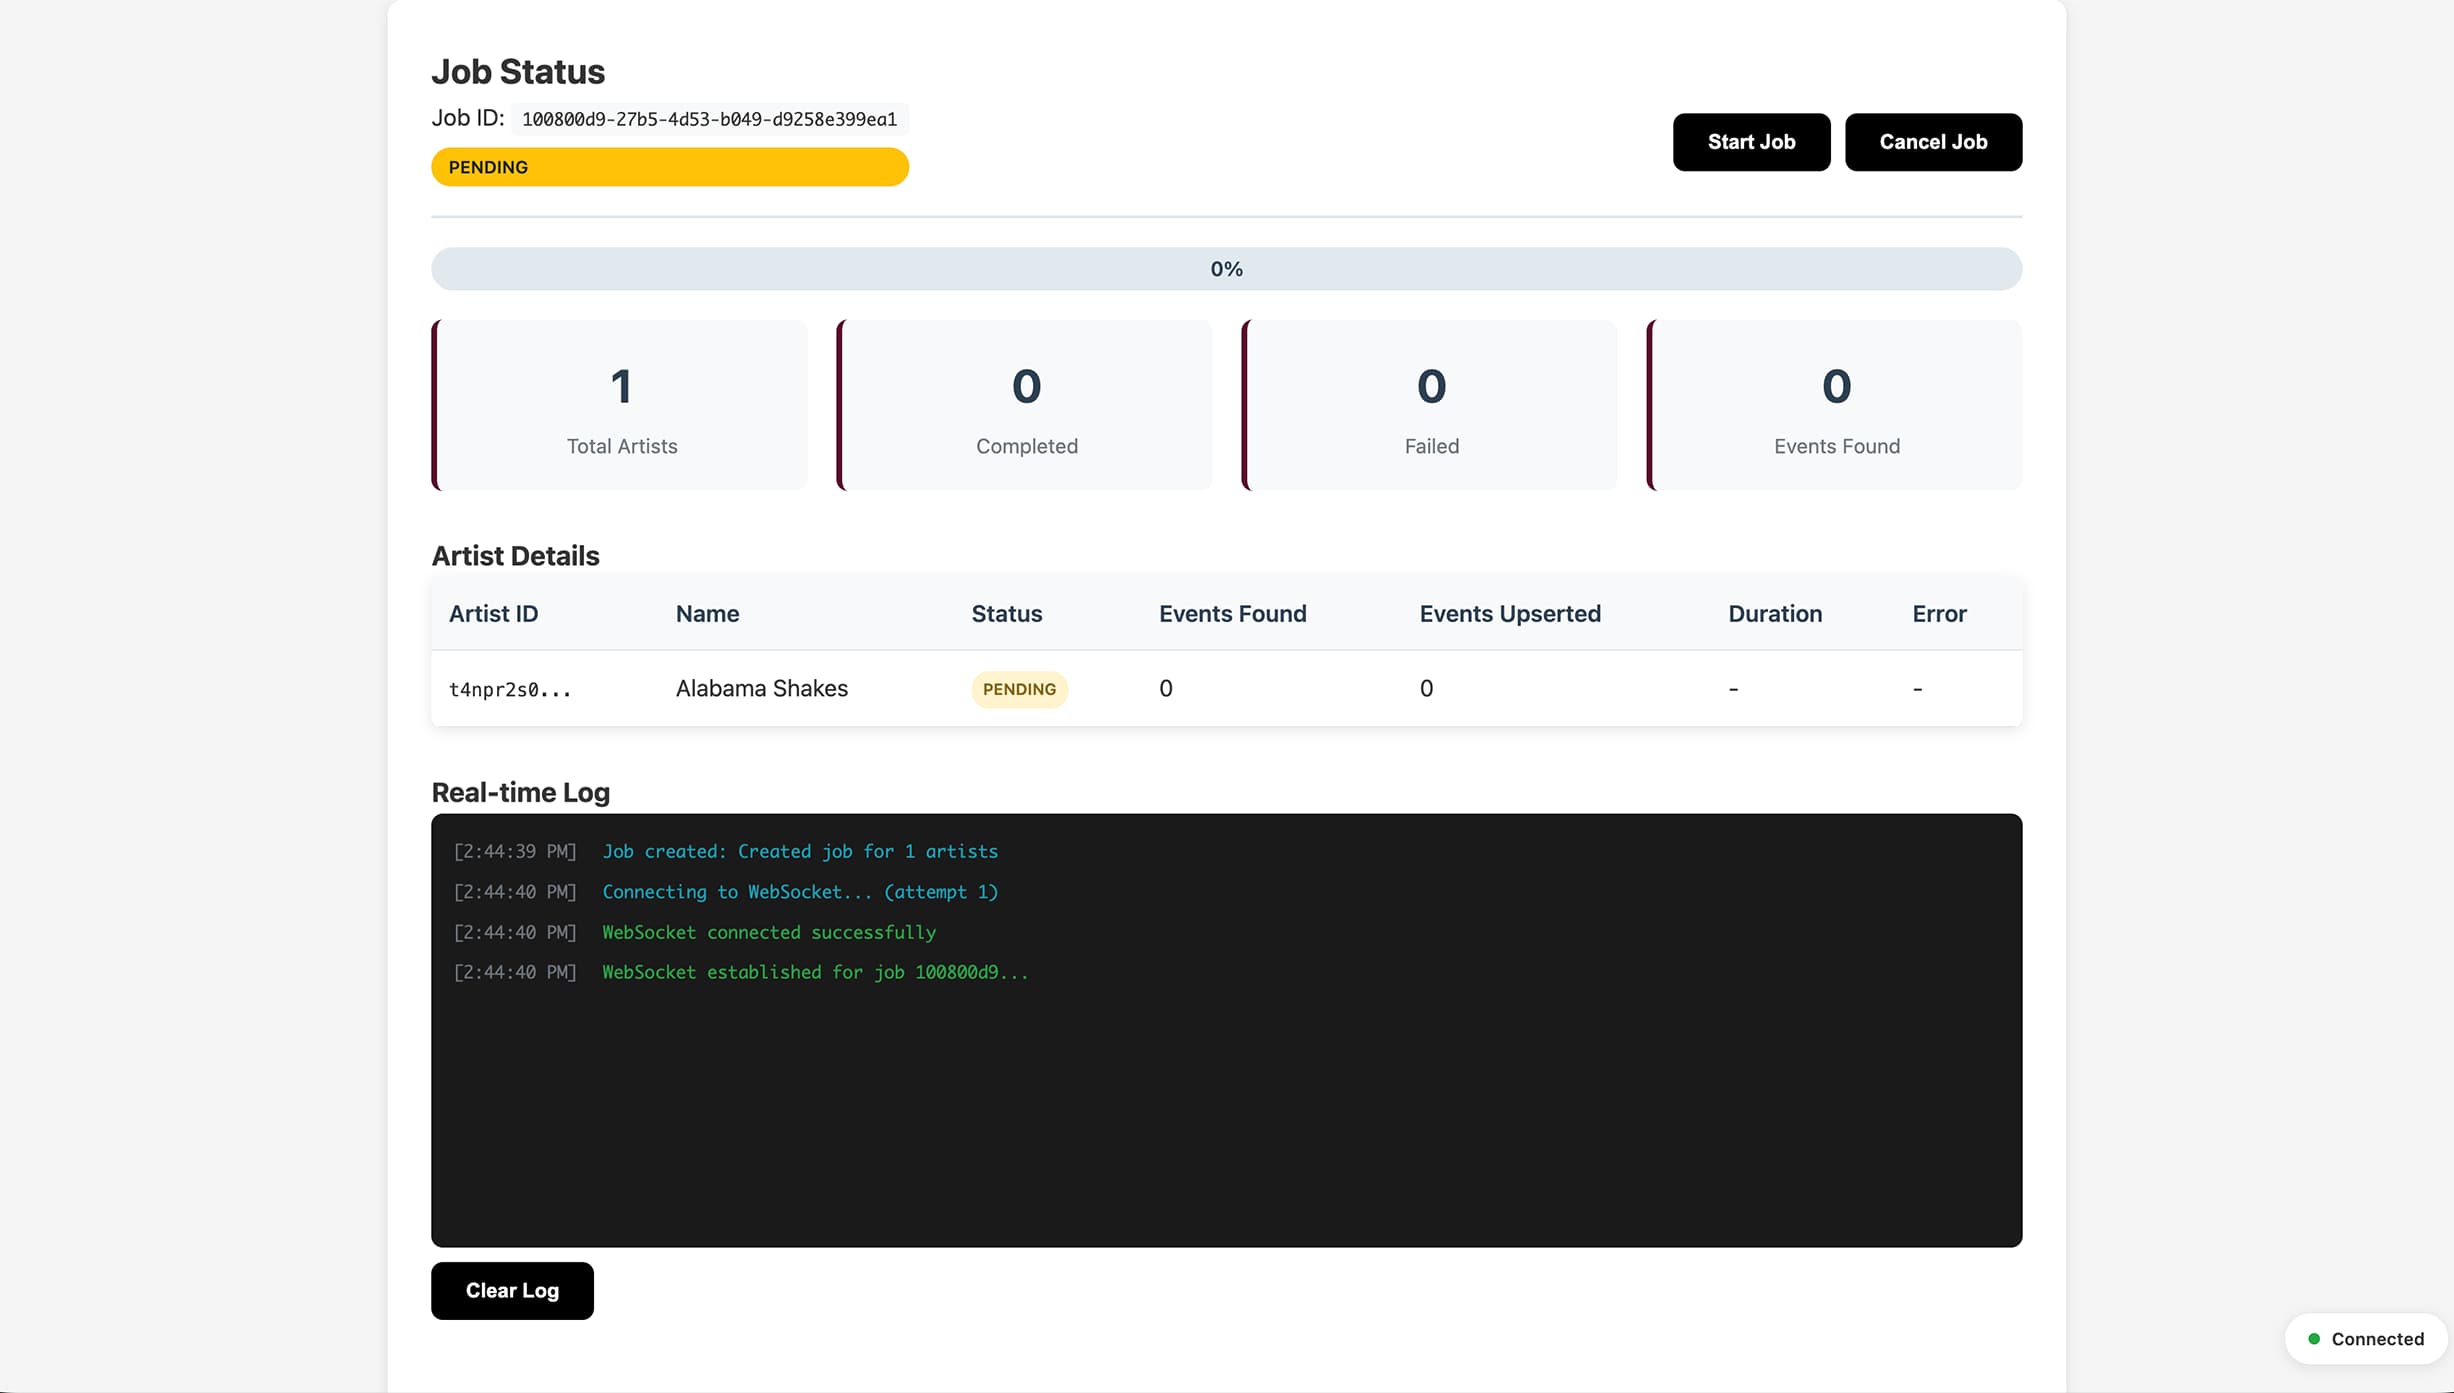Screen dimensions: 2454x1393
Task: Click the Real-time Log section heading
Action: [x=520, y=792]
